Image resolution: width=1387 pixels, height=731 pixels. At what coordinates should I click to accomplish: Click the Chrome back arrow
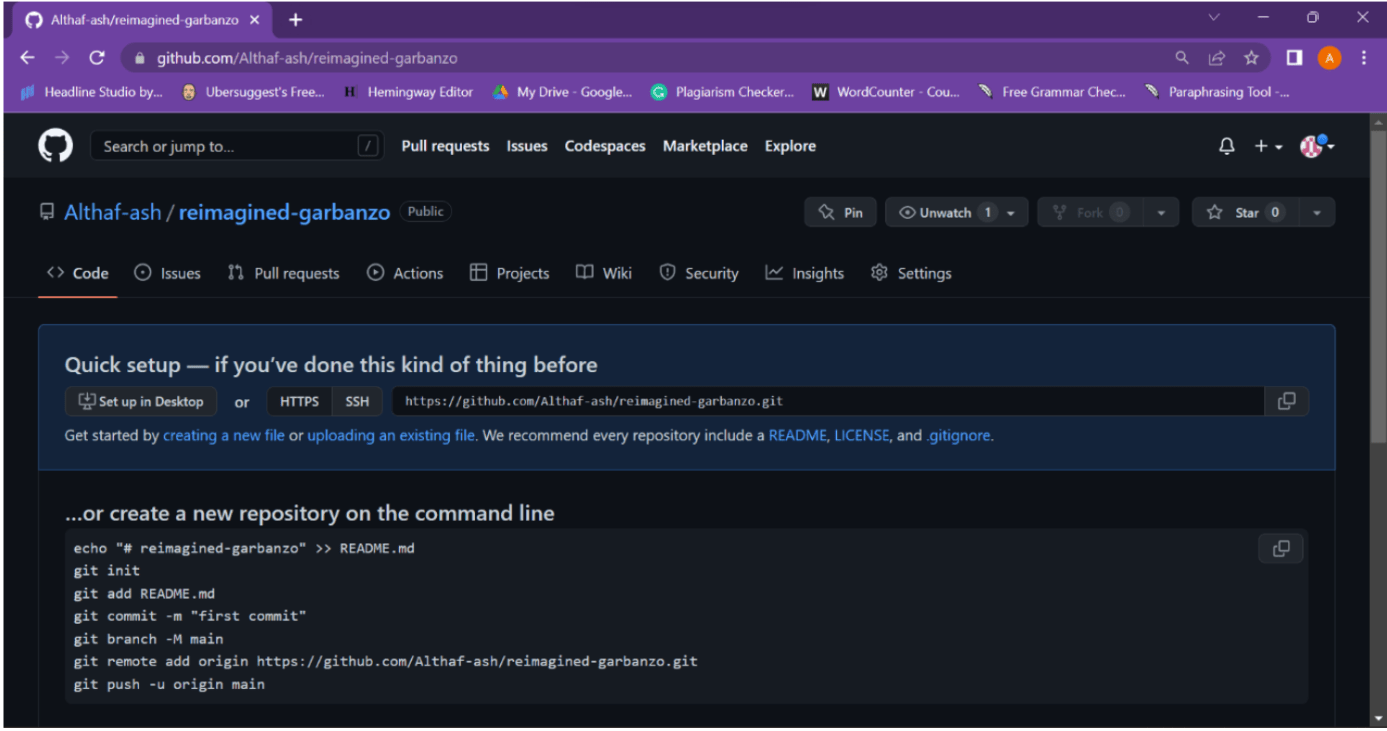(x=28, y=58)
